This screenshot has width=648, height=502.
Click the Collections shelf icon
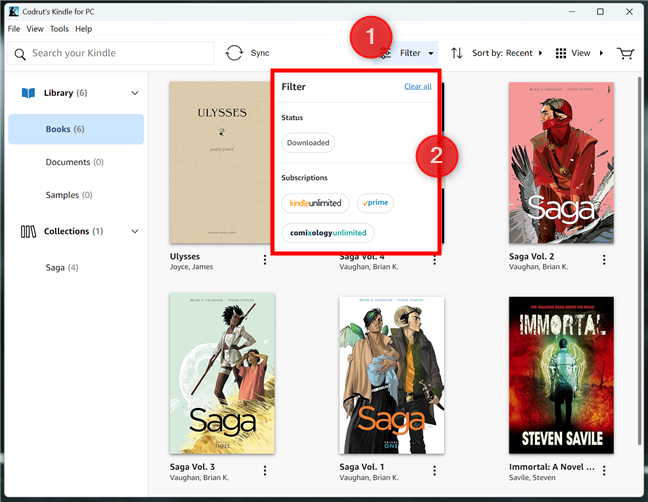coord(28,231)
